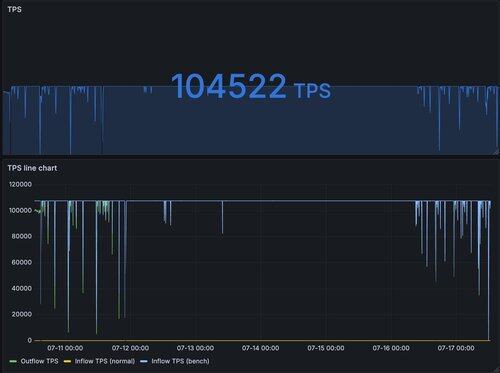Select the 07-12 00:00 time axis label
This screenshot has height=373, width=500.
pos(130,348)
